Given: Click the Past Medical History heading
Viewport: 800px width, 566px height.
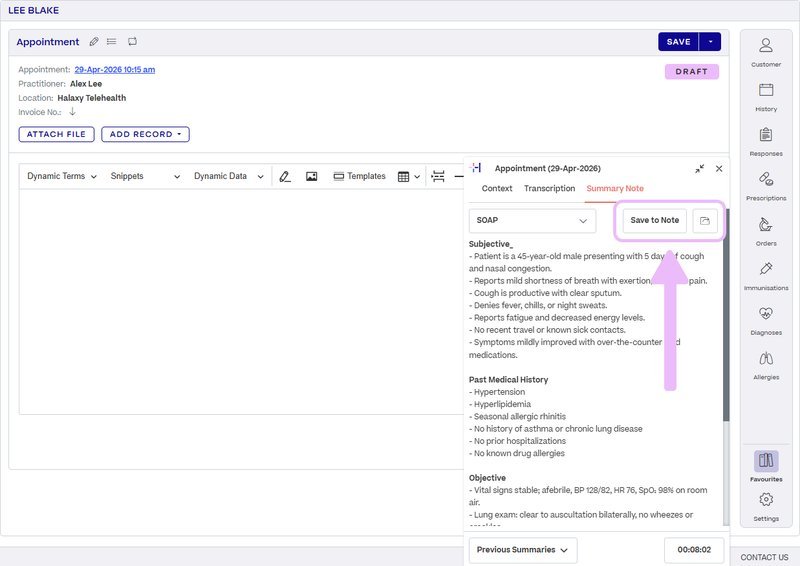Looking at the screenshot, I should 508,380.
